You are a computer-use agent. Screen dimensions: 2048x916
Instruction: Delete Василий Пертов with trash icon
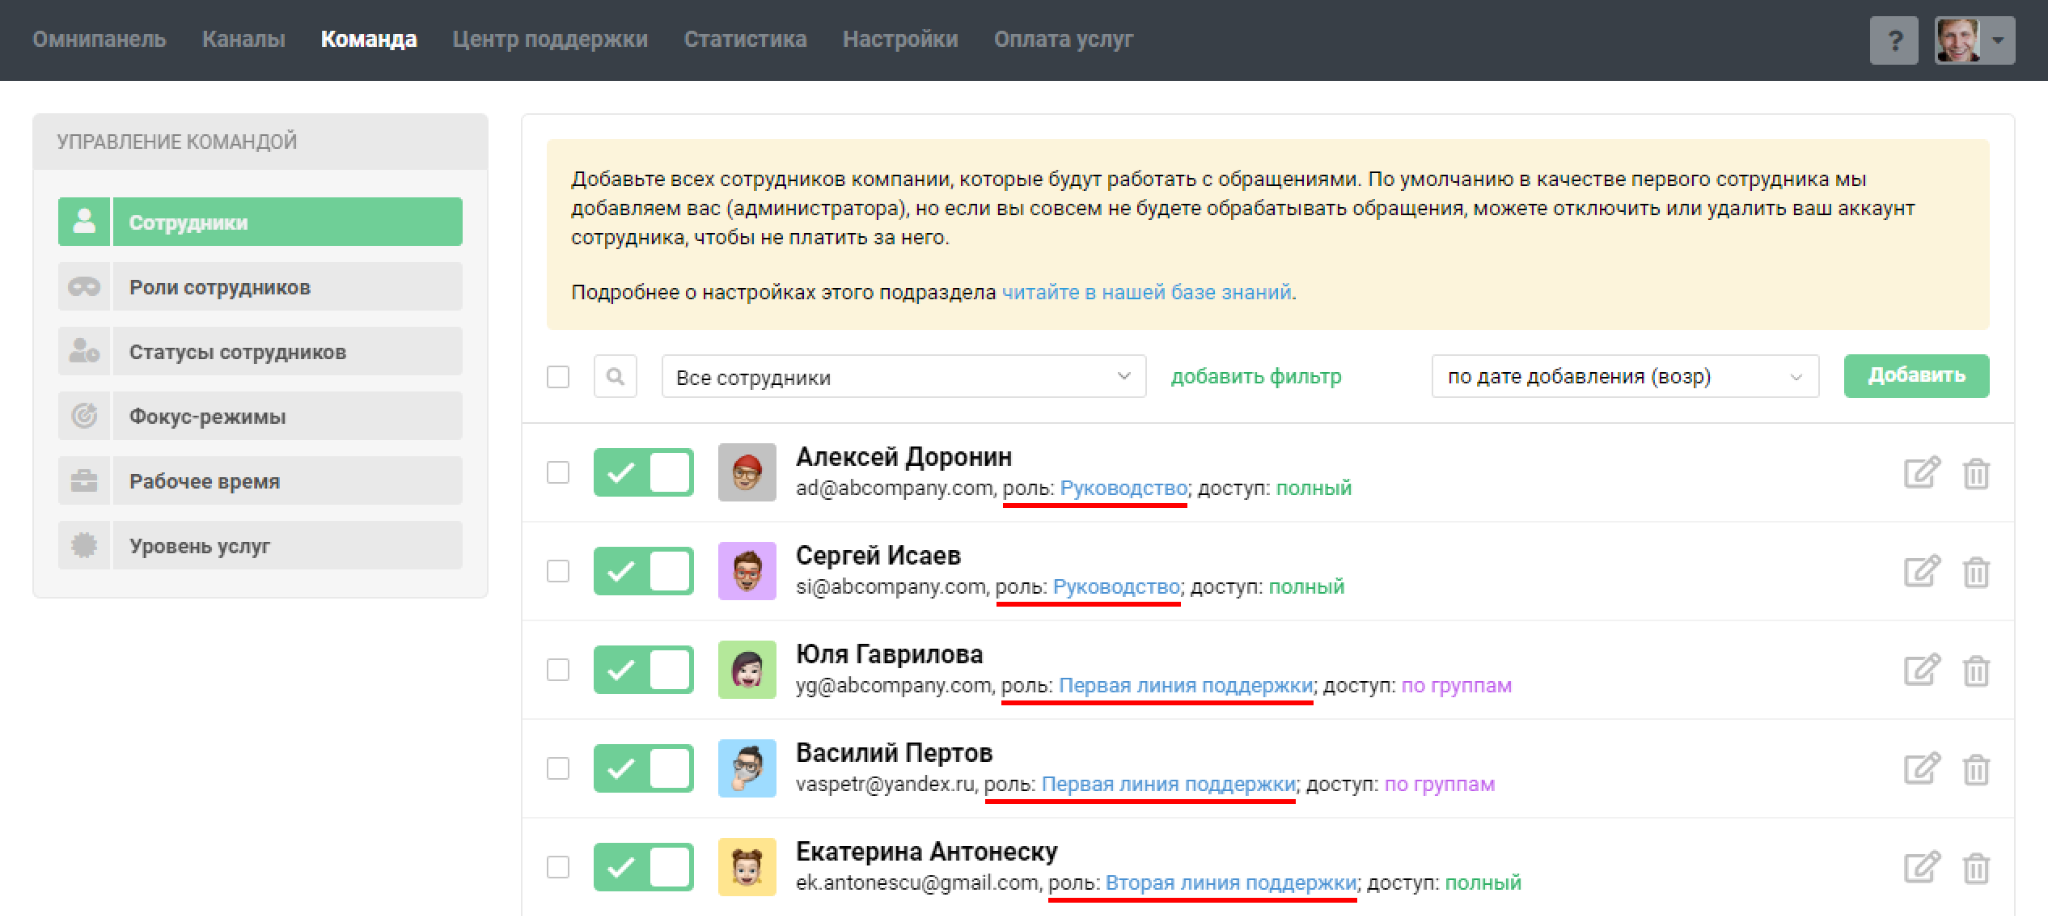click(1975, 769)
